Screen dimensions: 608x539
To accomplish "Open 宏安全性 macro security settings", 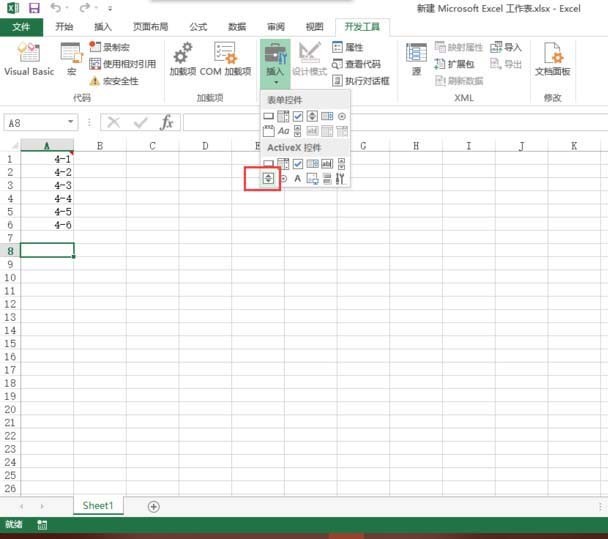I will click(x=114, y=81).
